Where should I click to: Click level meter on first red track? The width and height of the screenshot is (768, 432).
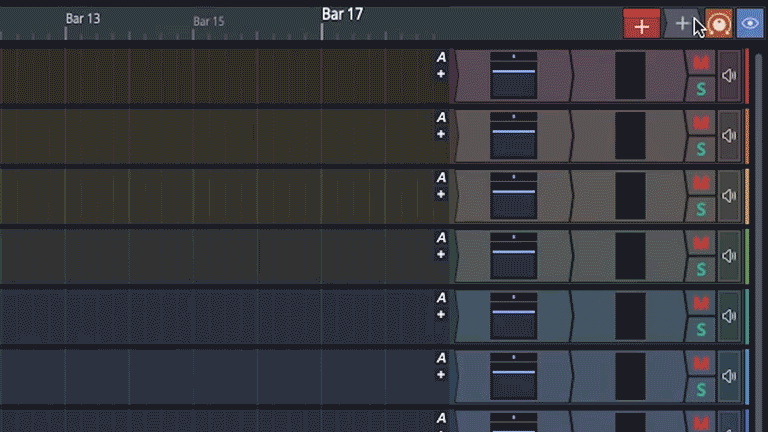tap(630, 76)
